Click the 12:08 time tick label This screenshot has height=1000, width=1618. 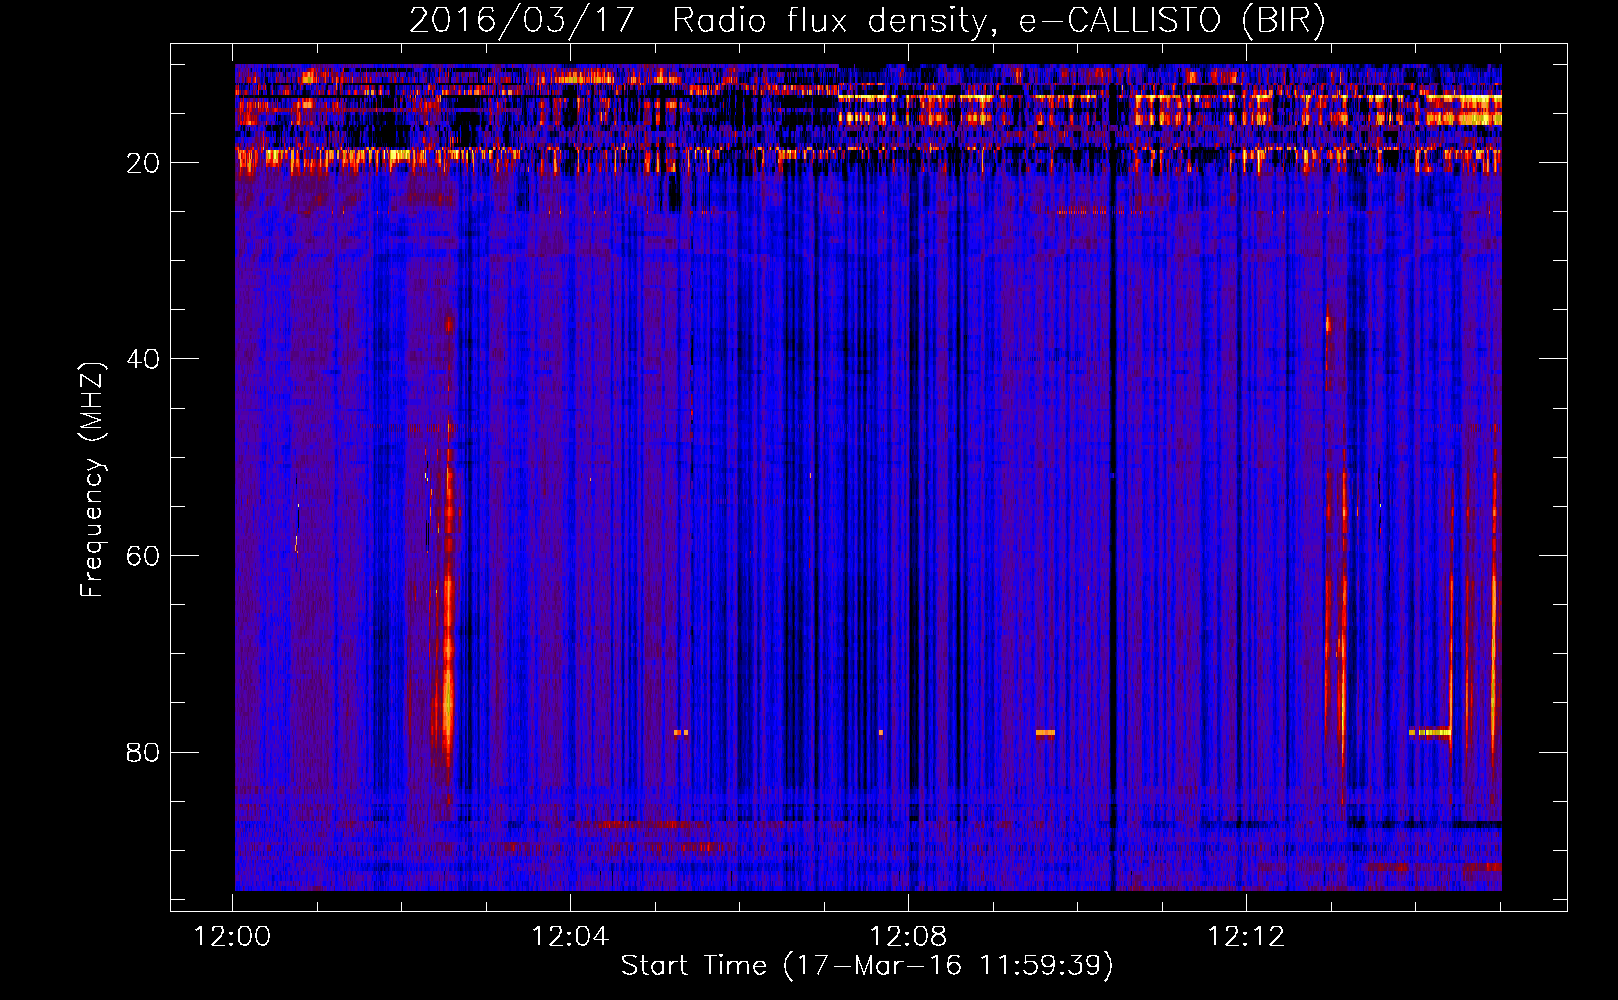[908, 937]
